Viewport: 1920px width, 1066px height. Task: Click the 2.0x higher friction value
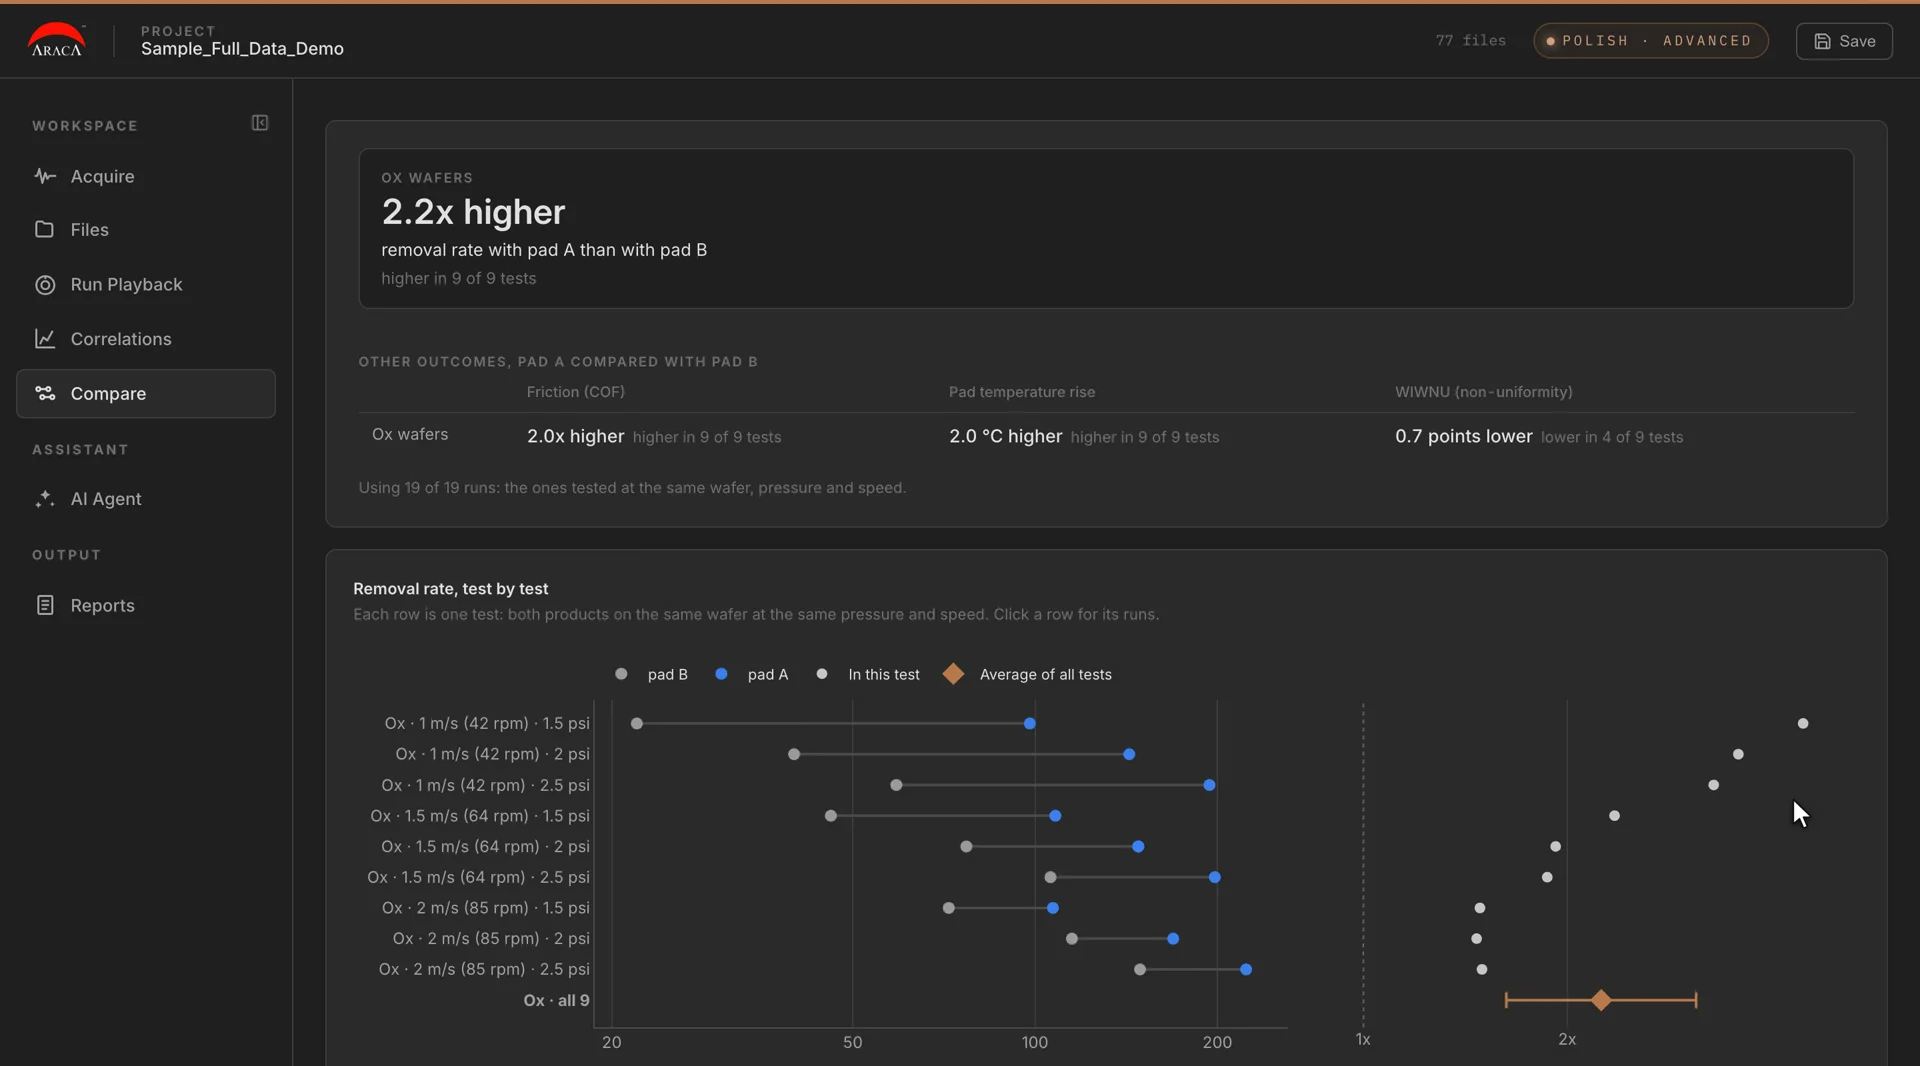point(575,436)
